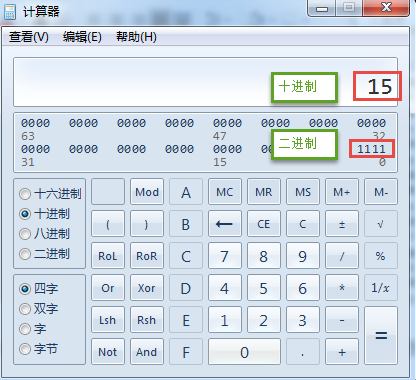The width and height of the screenshot is (416, 380).
Task: Click the hex digit F key
Action: [186, 352]
